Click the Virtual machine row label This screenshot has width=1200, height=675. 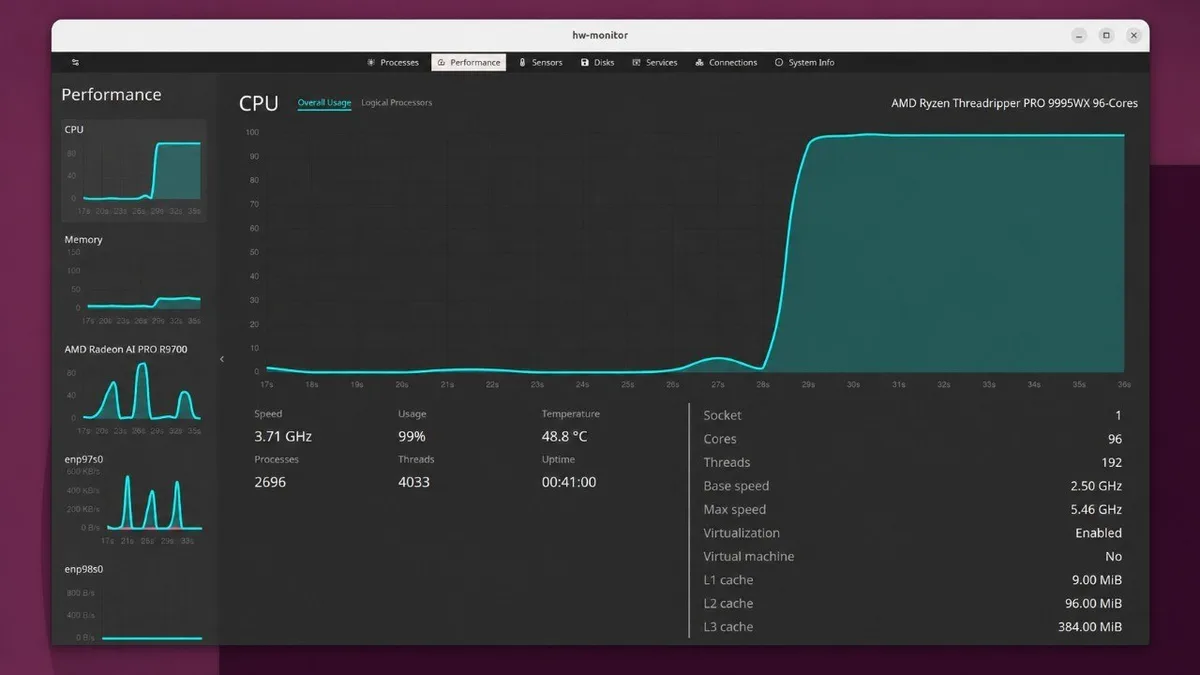(748, 556)
